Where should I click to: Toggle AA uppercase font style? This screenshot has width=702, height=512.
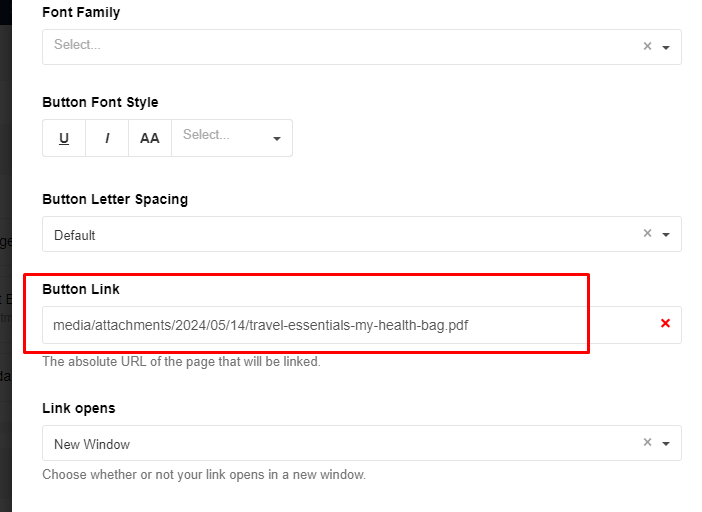pos(150,138)
